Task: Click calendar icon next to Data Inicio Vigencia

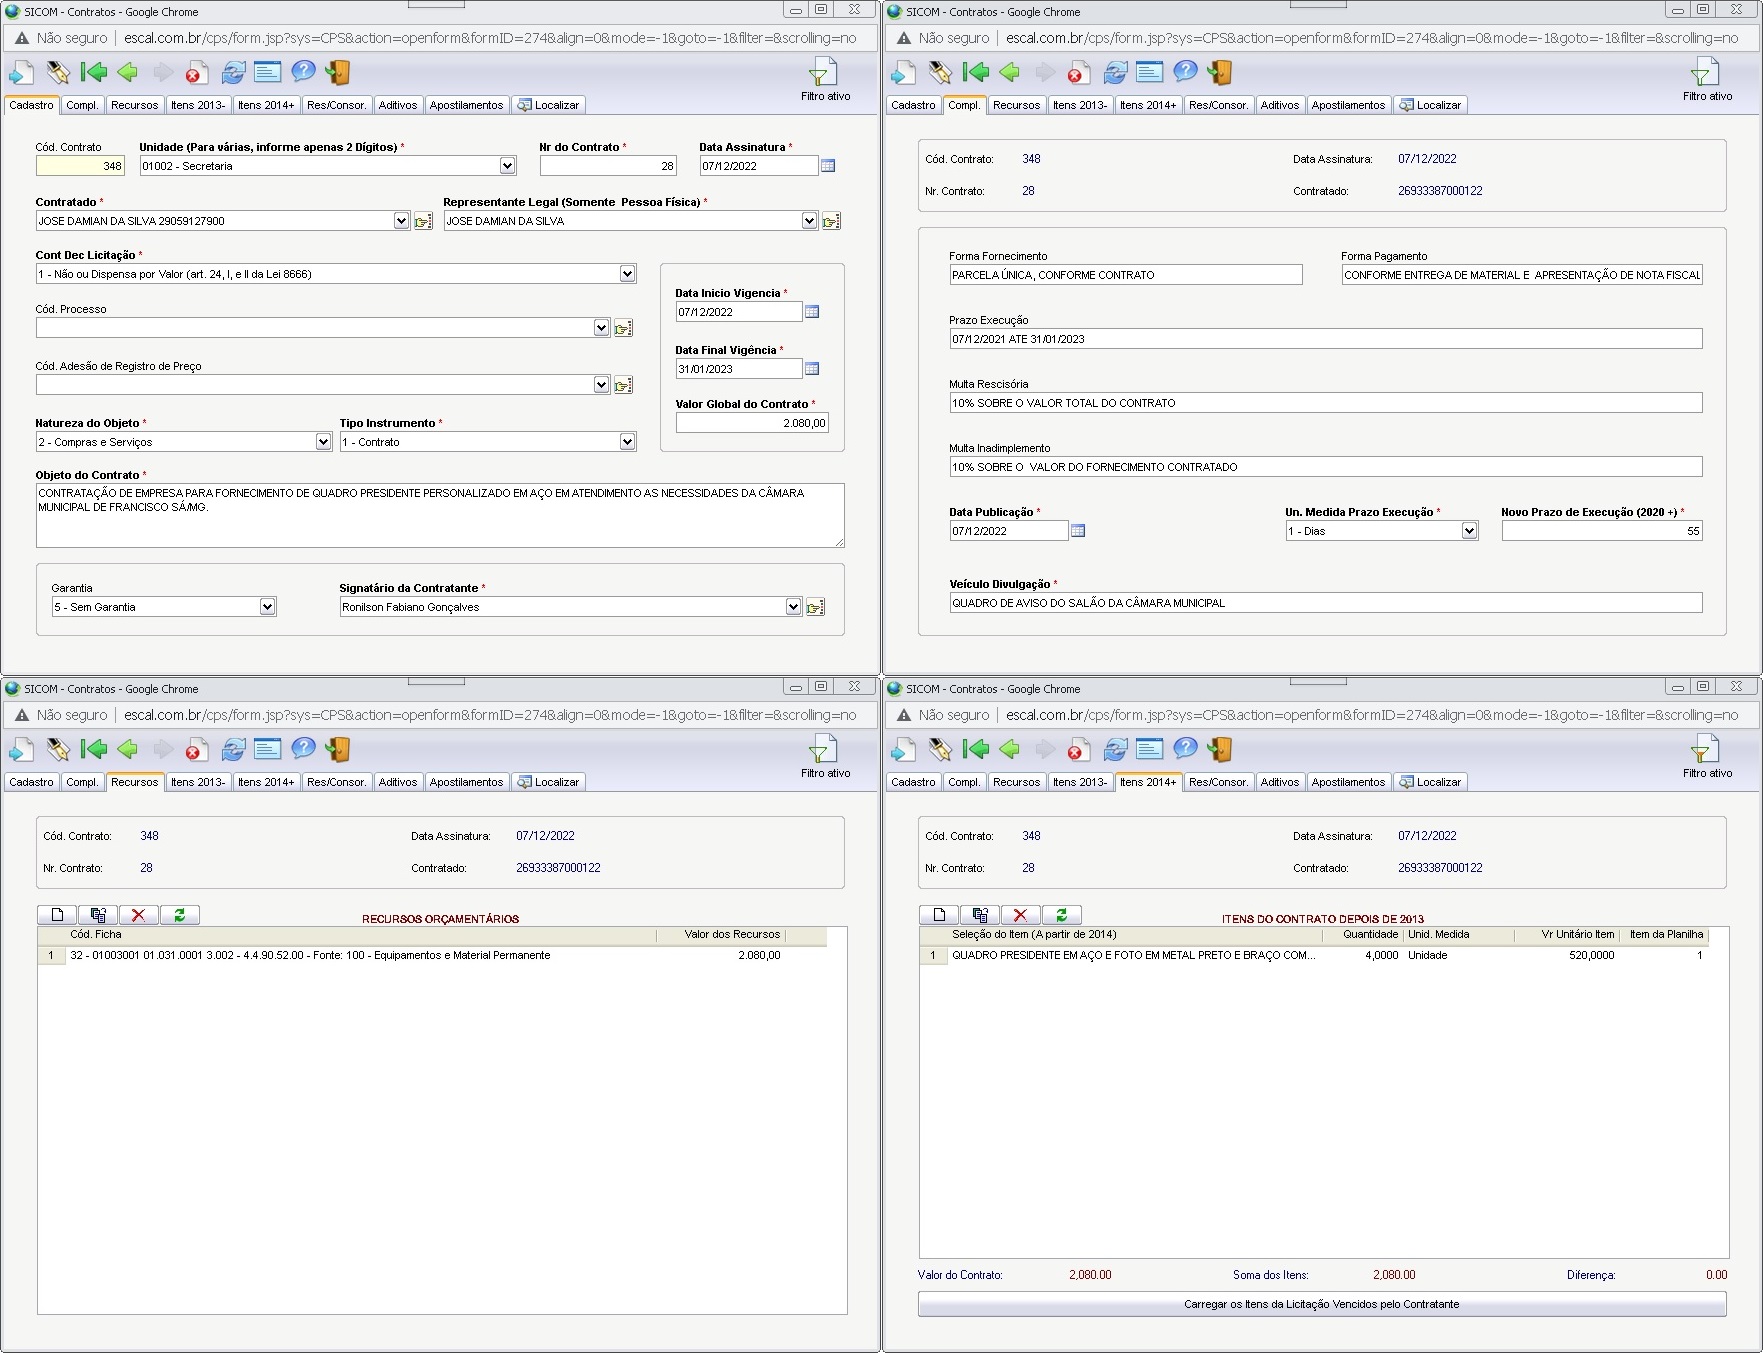Action: [812, 312]
